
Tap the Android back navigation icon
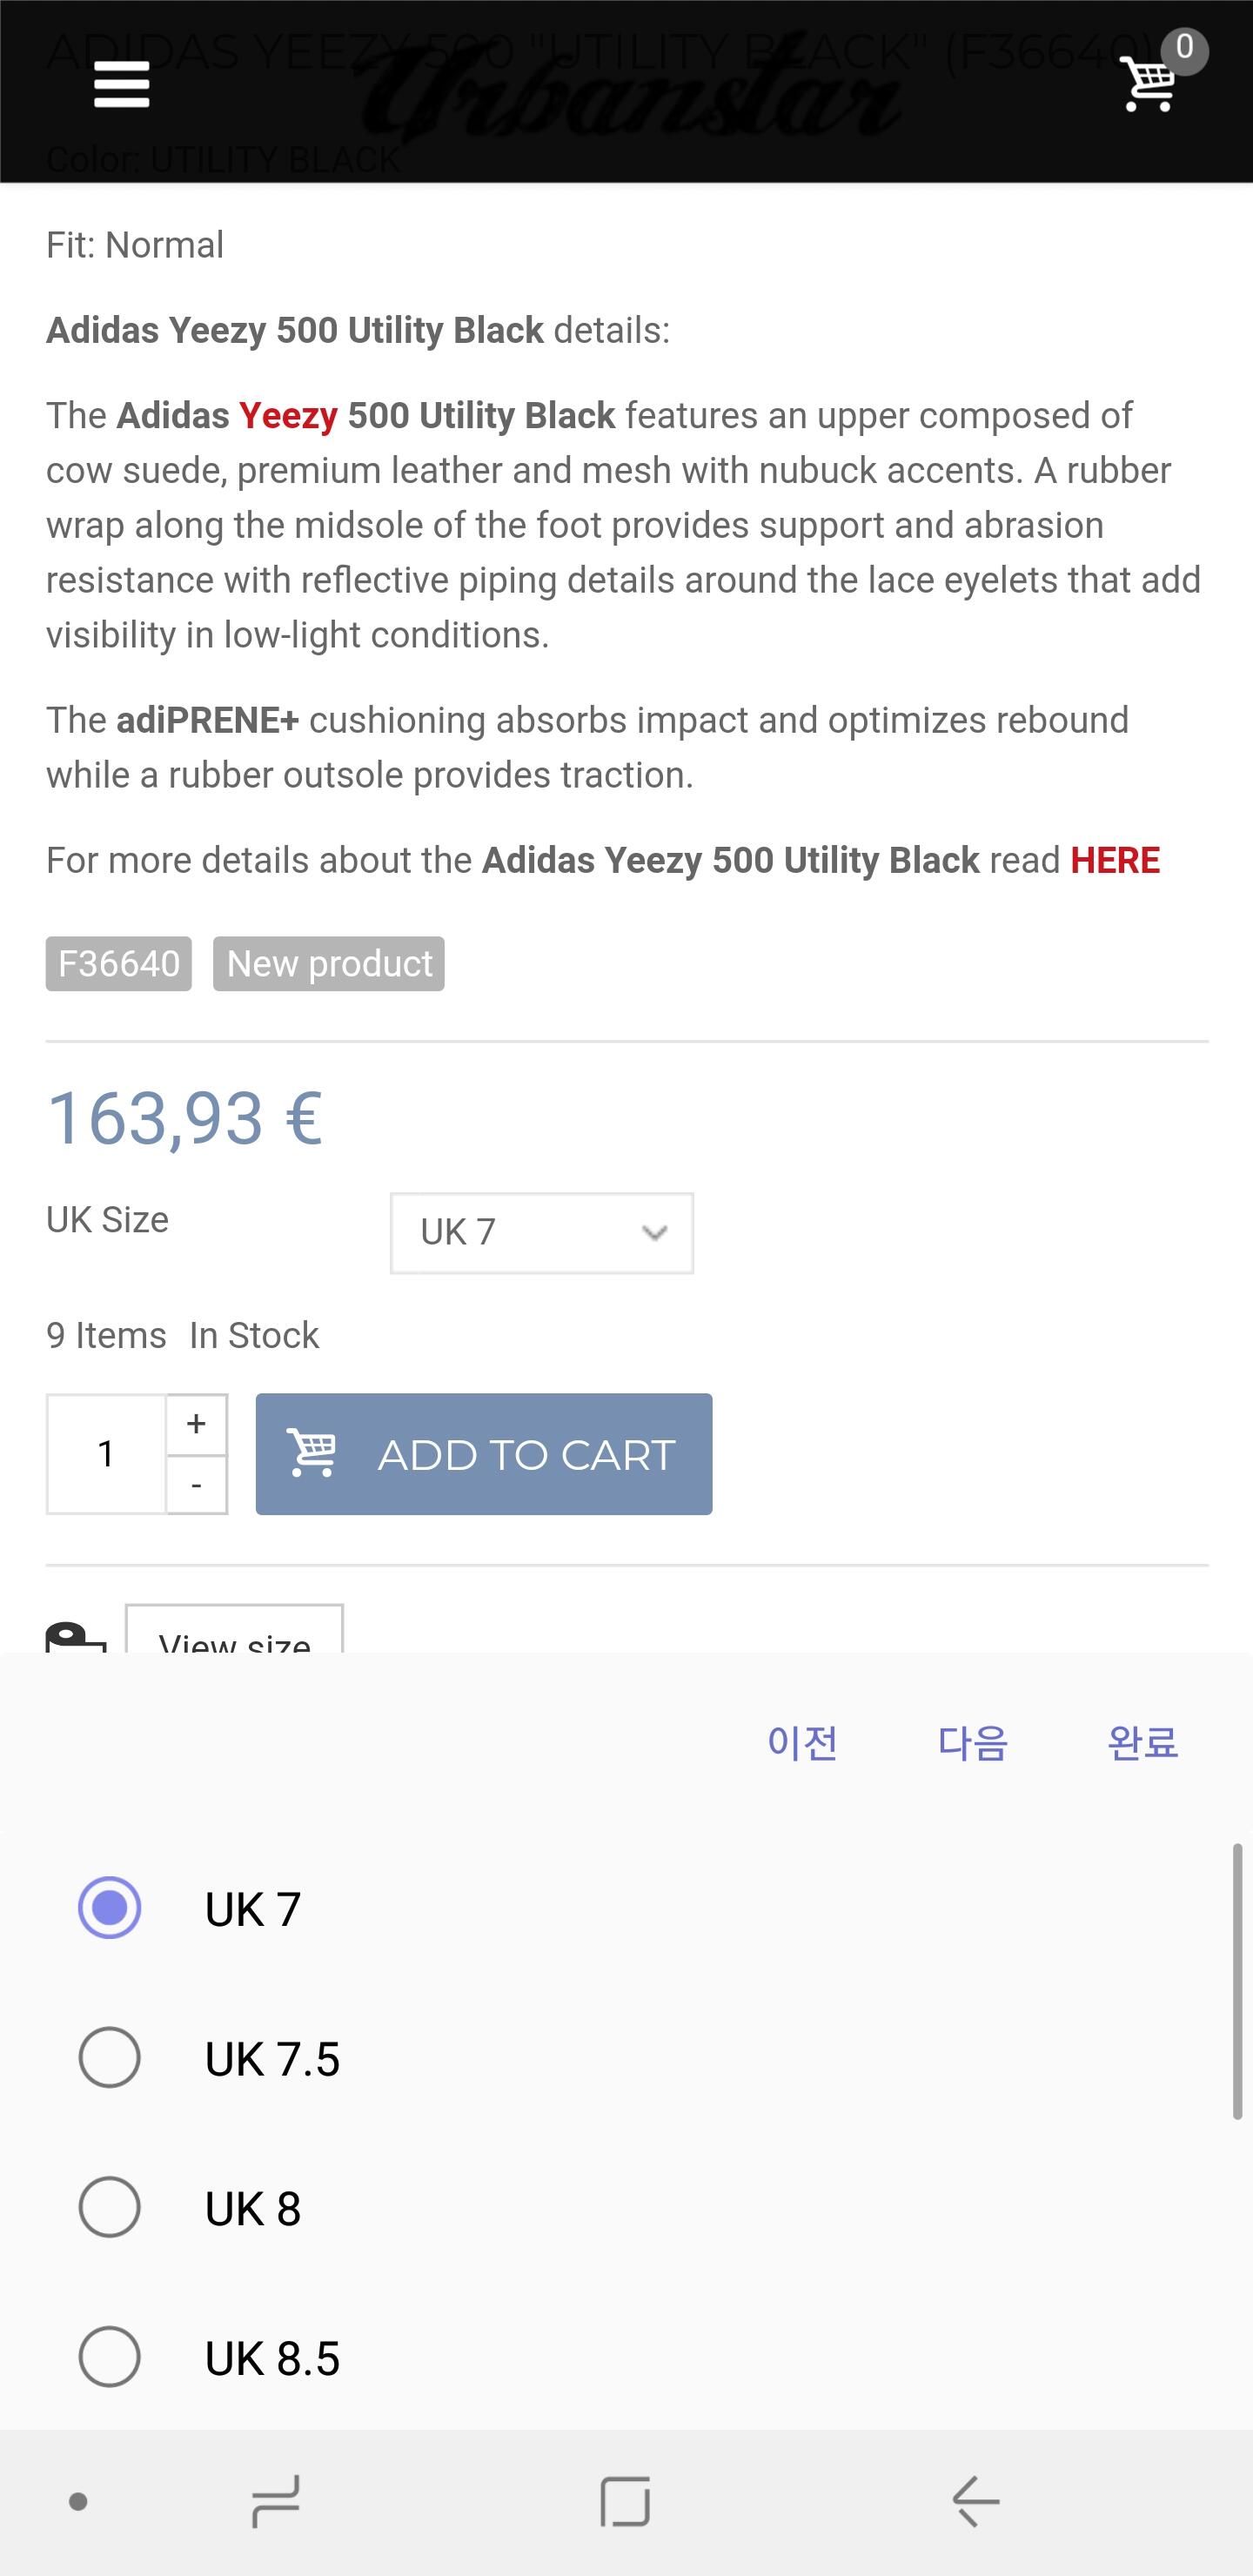click(x=975, y=2501)
